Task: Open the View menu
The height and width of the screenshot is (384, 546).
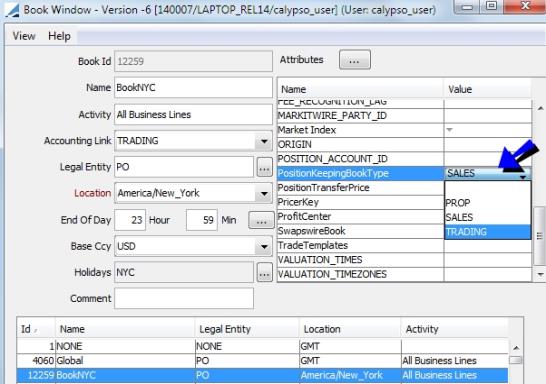Action: tap(24, 36)
